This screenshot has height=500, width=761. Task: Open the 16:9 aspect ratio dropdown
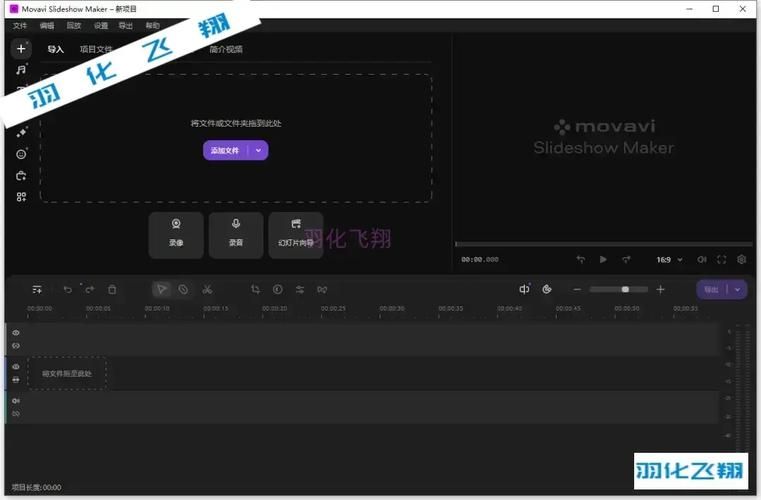pos(669,260)
